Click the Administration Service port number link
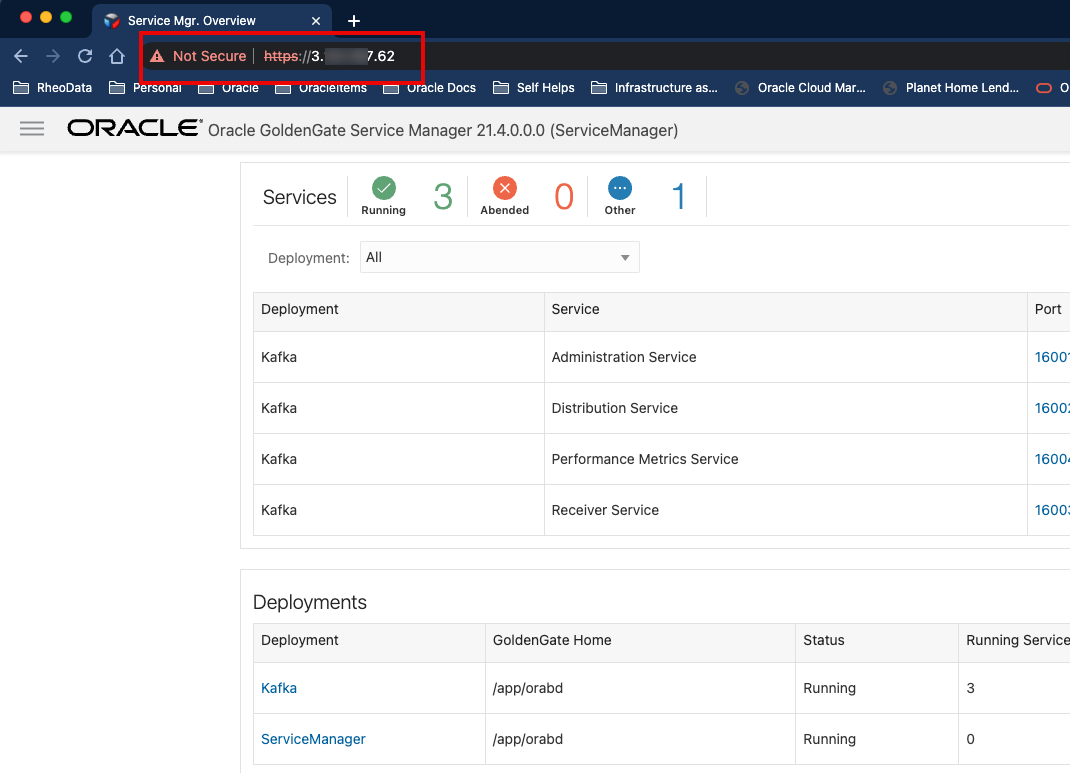Screen dimensions: 1070x773 coord(1052,357)
